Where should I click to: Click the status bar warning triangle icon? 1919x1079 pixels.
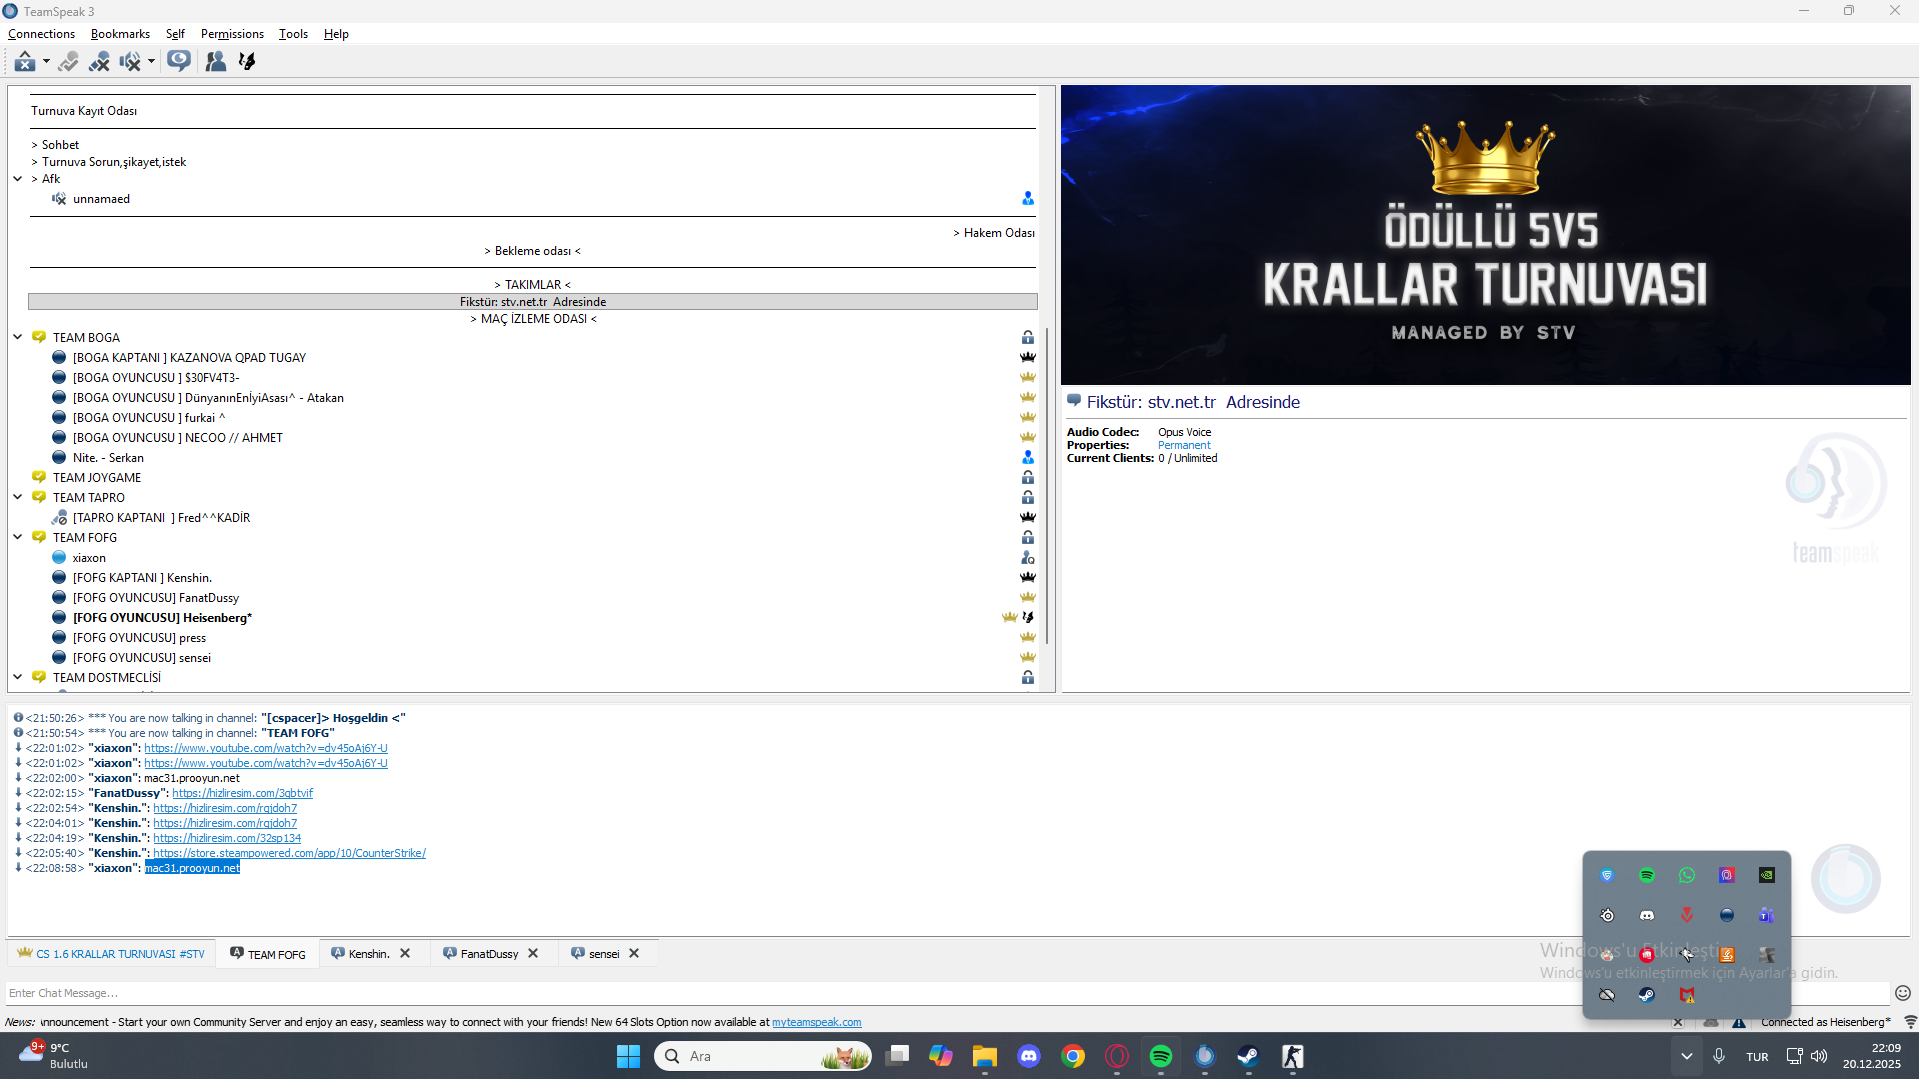click(x=1739, y=1023)
